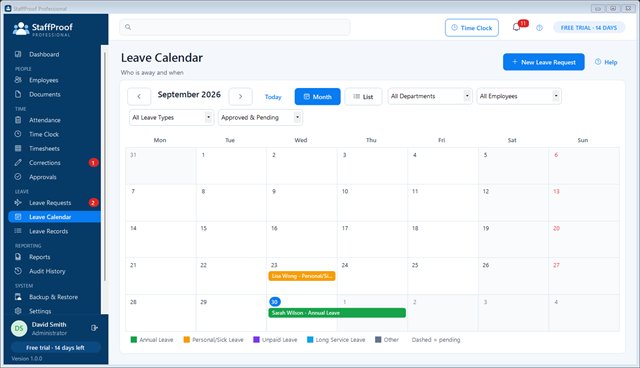Go to the Attendance sidebar icon
The image size is (640, 368).
click(x=18, y=120)
